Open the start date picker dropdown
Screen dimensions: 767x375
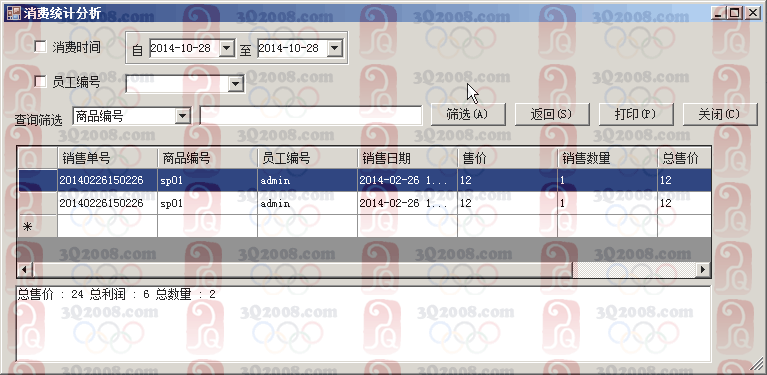coord(226,48)
